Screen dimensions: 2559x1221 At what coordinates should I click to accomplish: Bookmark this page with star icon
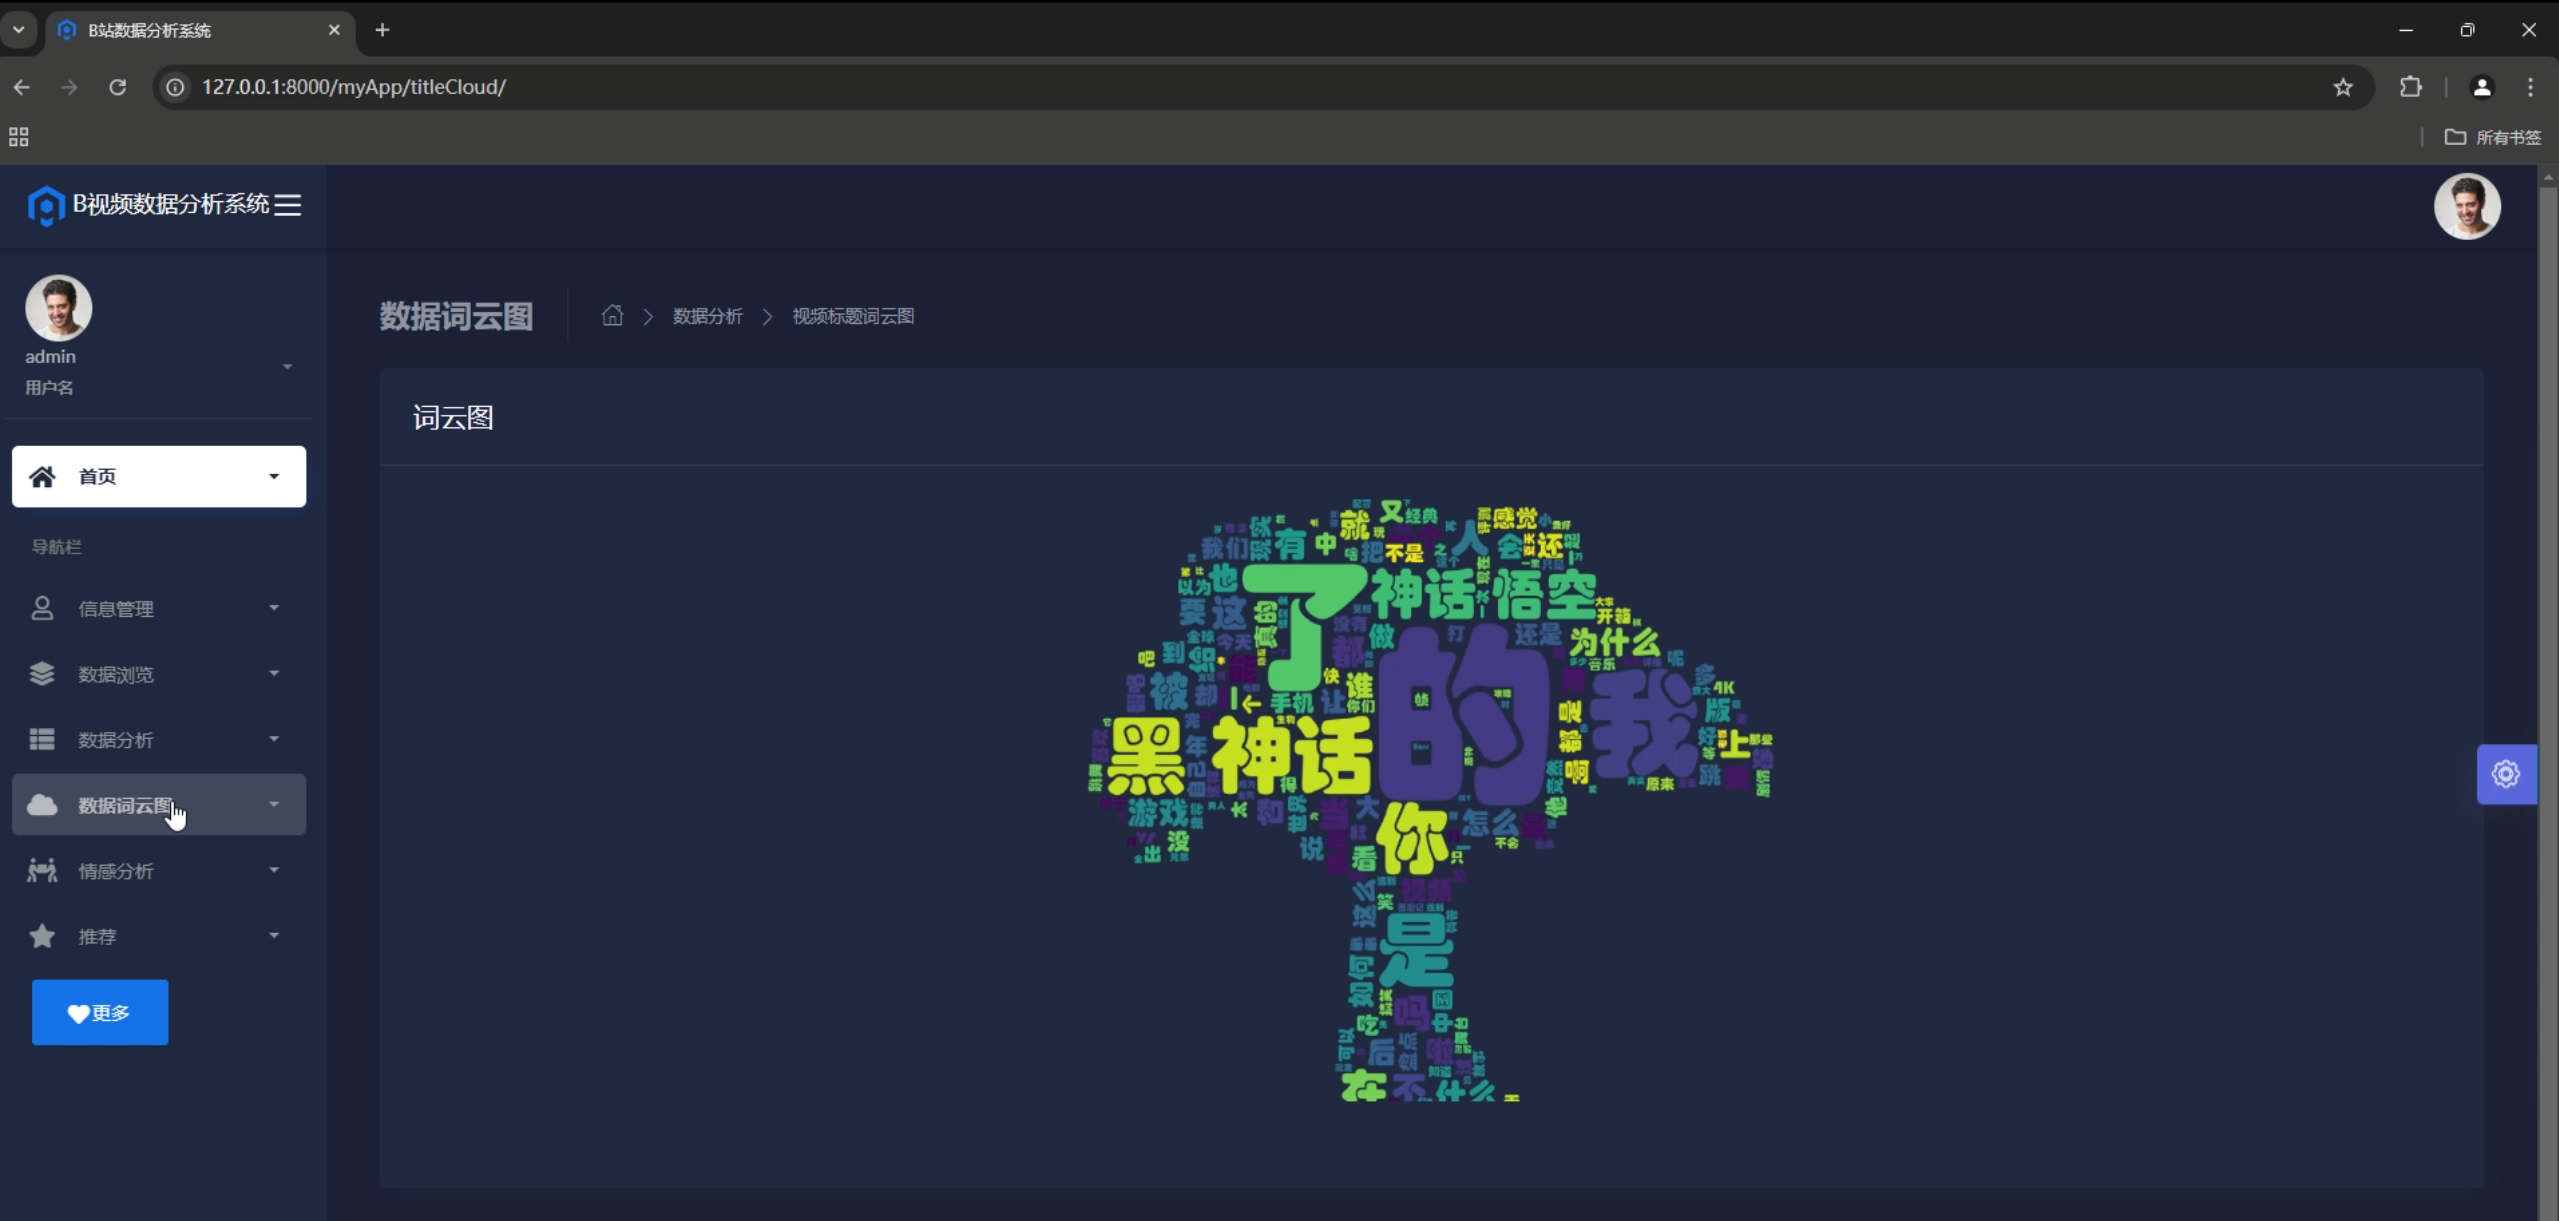coord(2343,87)
